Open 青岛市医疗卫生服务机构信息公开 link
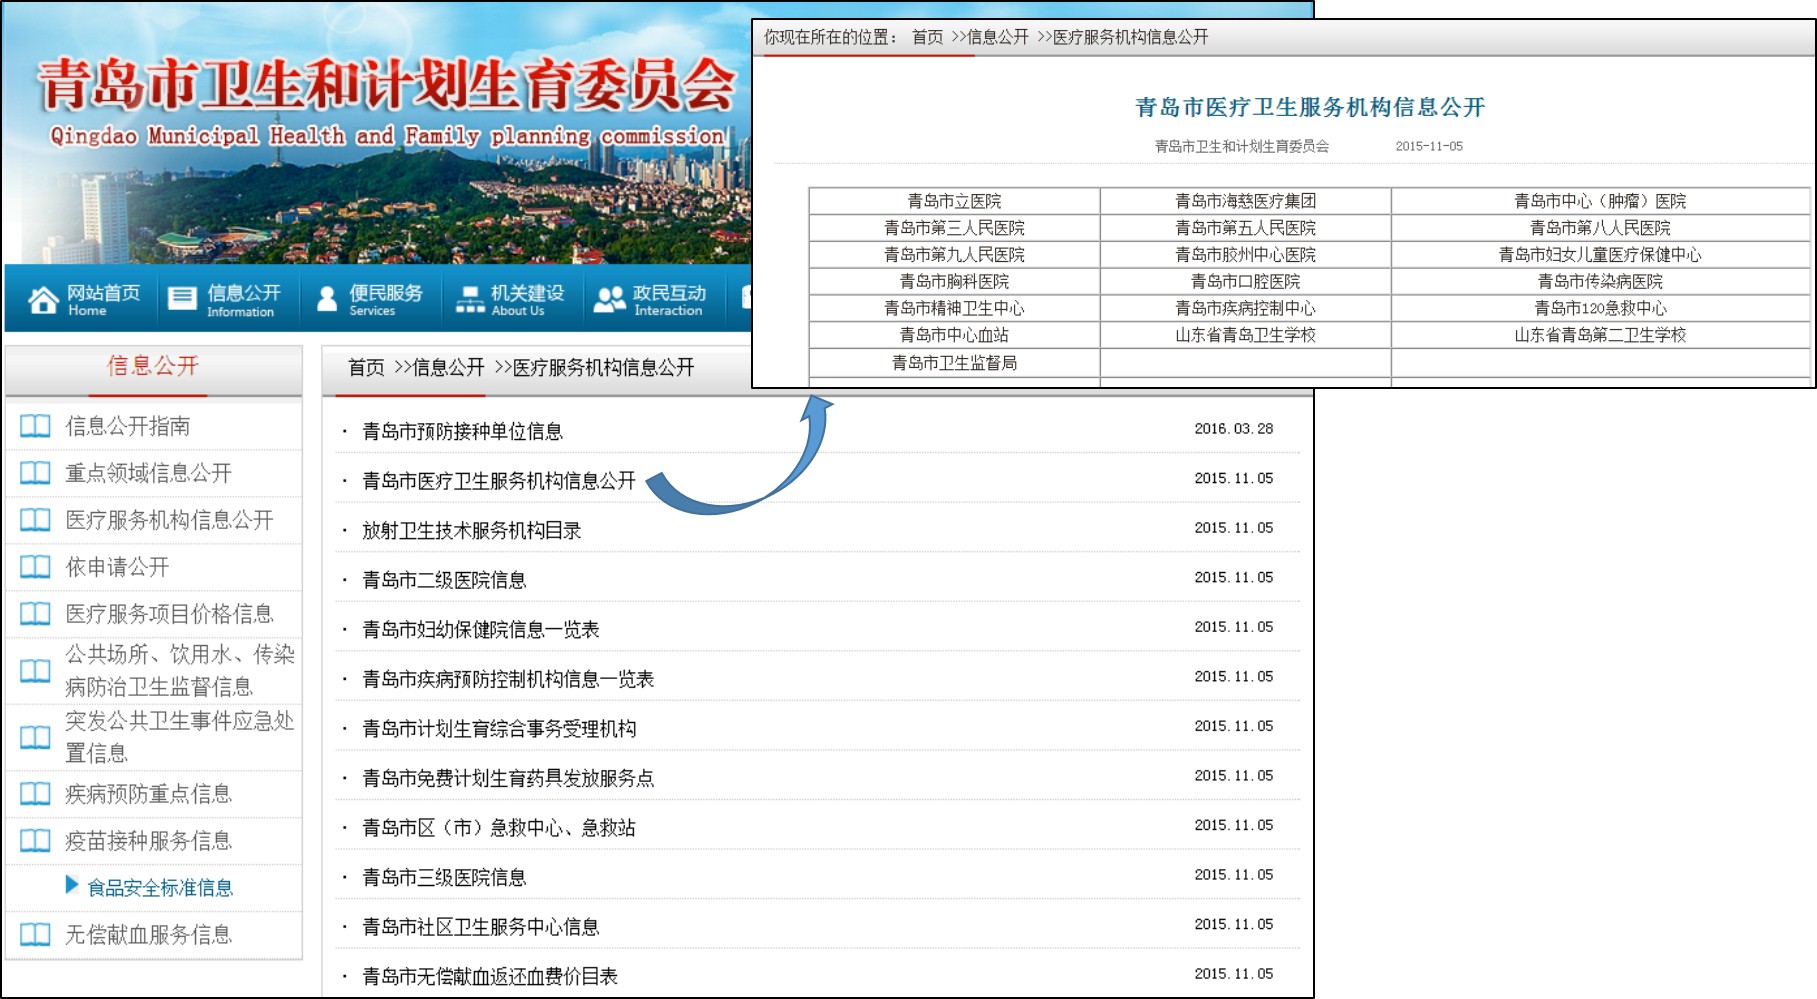Viewport: 1817px width, 999px height. pos(498,482)
